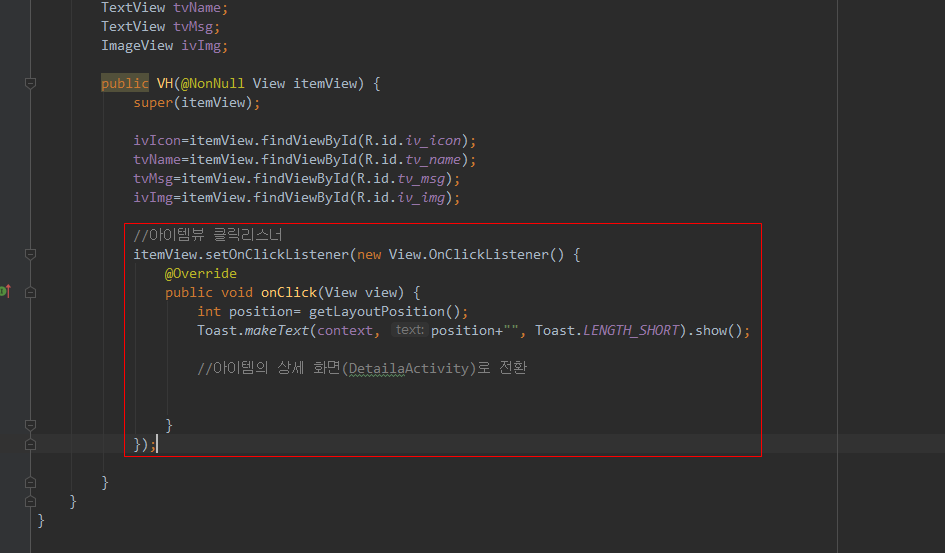945x553 pixels.
Task: Click the 'show()' call on the Toast line
Action: point(718,330)
